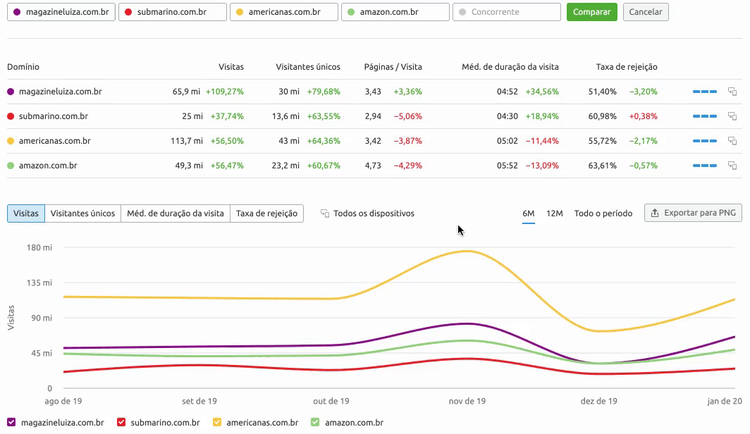Click the Páginas / Visita column header
This screenshot has height=434, width=750.
tap(393, 67)
